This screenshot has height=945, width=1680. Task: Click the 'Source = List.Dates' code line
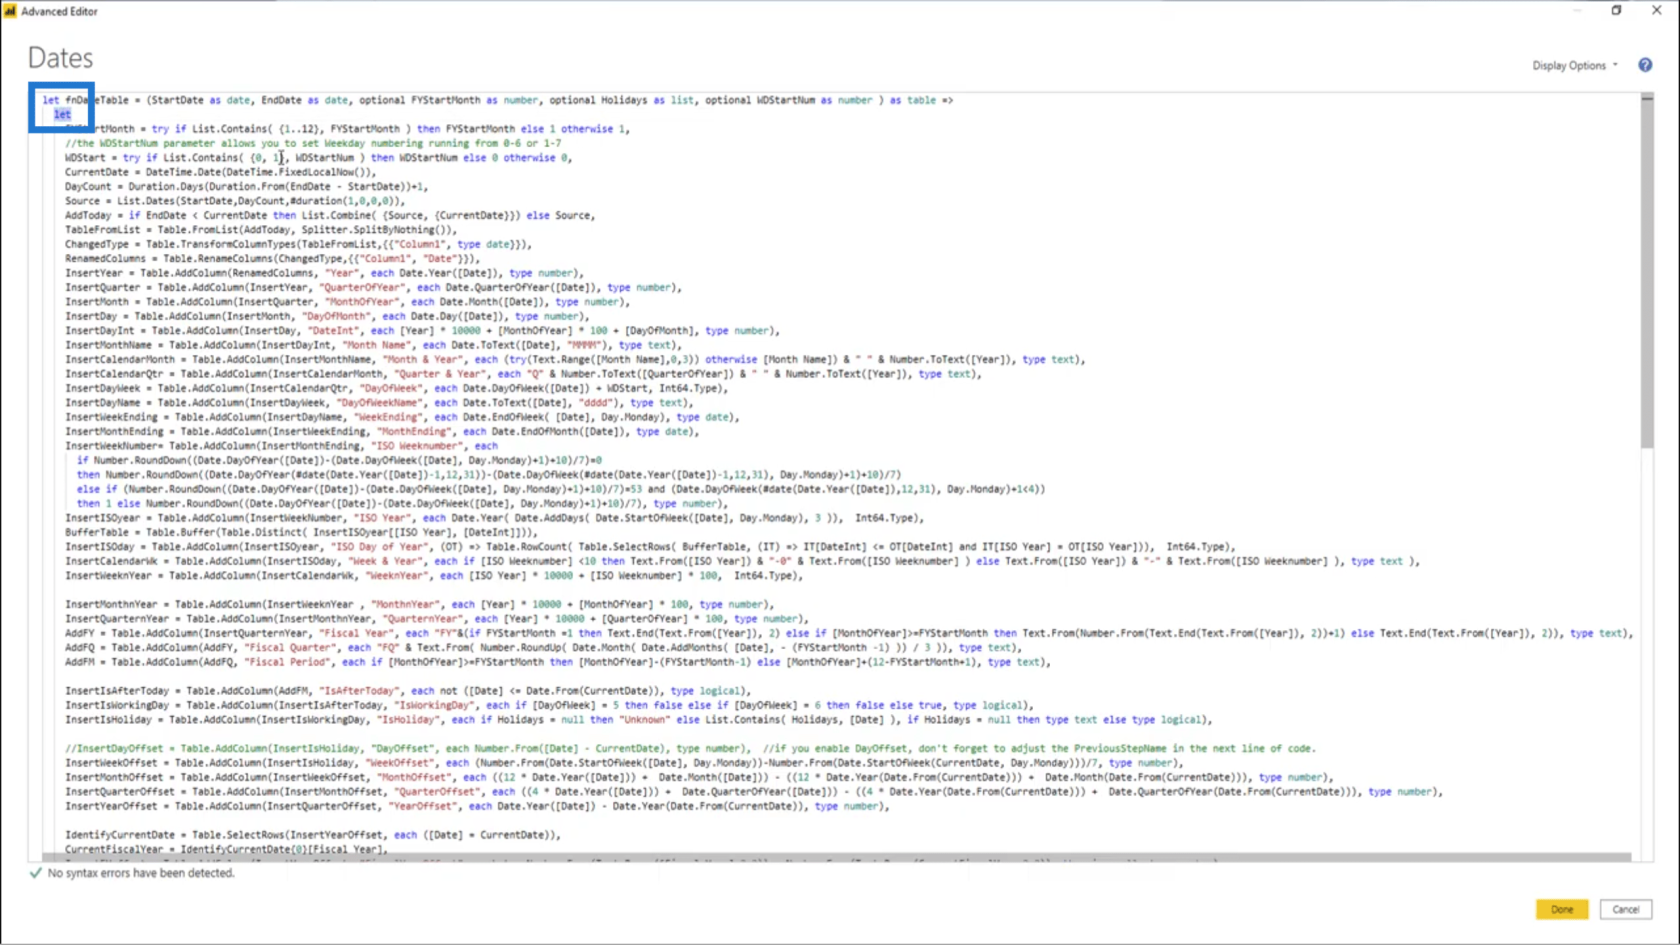tap(235, 201)
